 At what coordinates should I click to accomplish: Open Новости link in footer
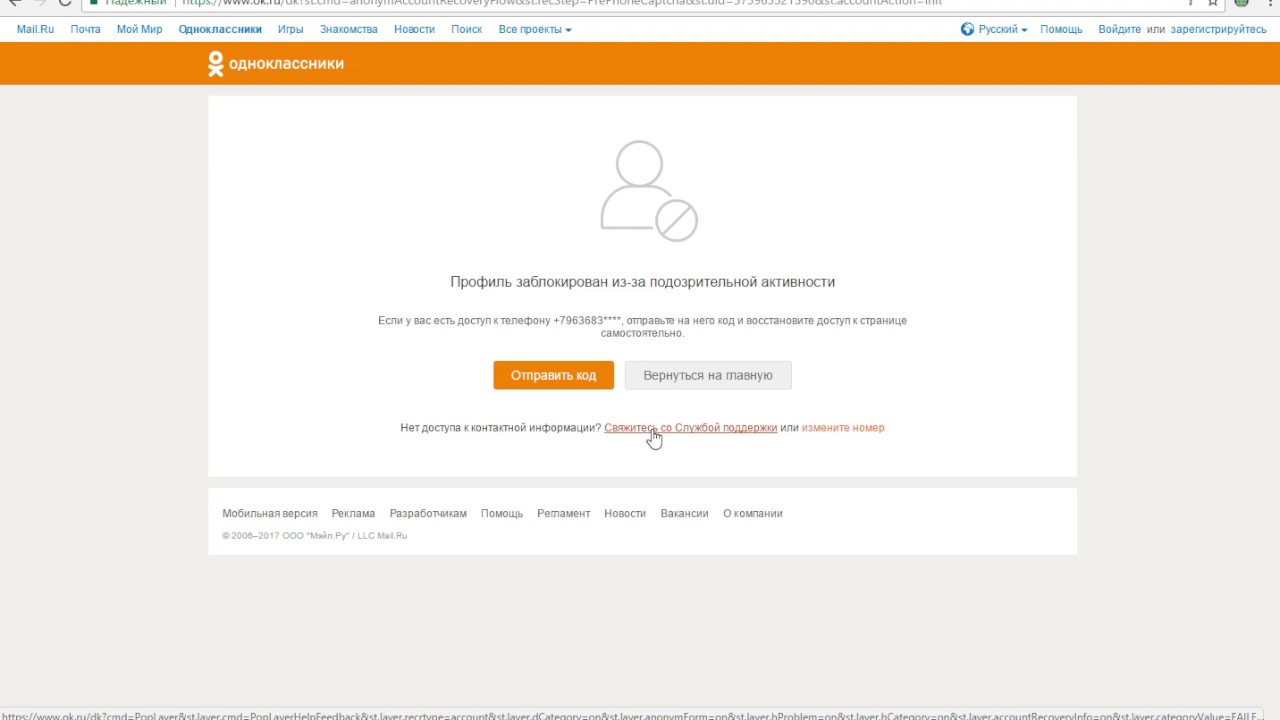[x=625, y=513]
